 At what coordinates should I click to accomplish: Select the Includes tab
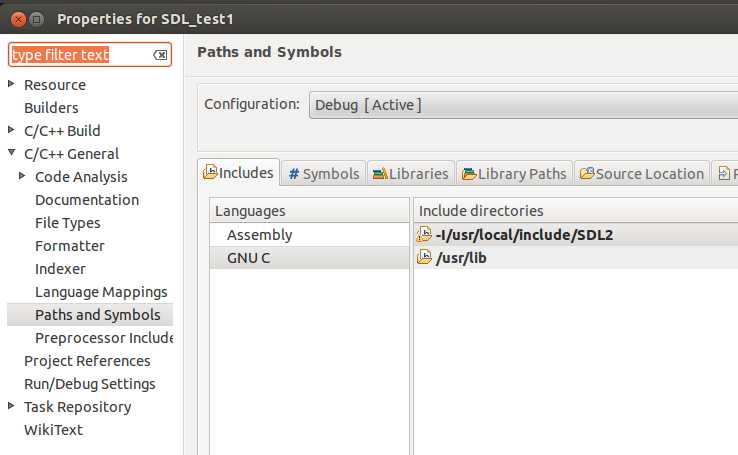pos(238,173)
